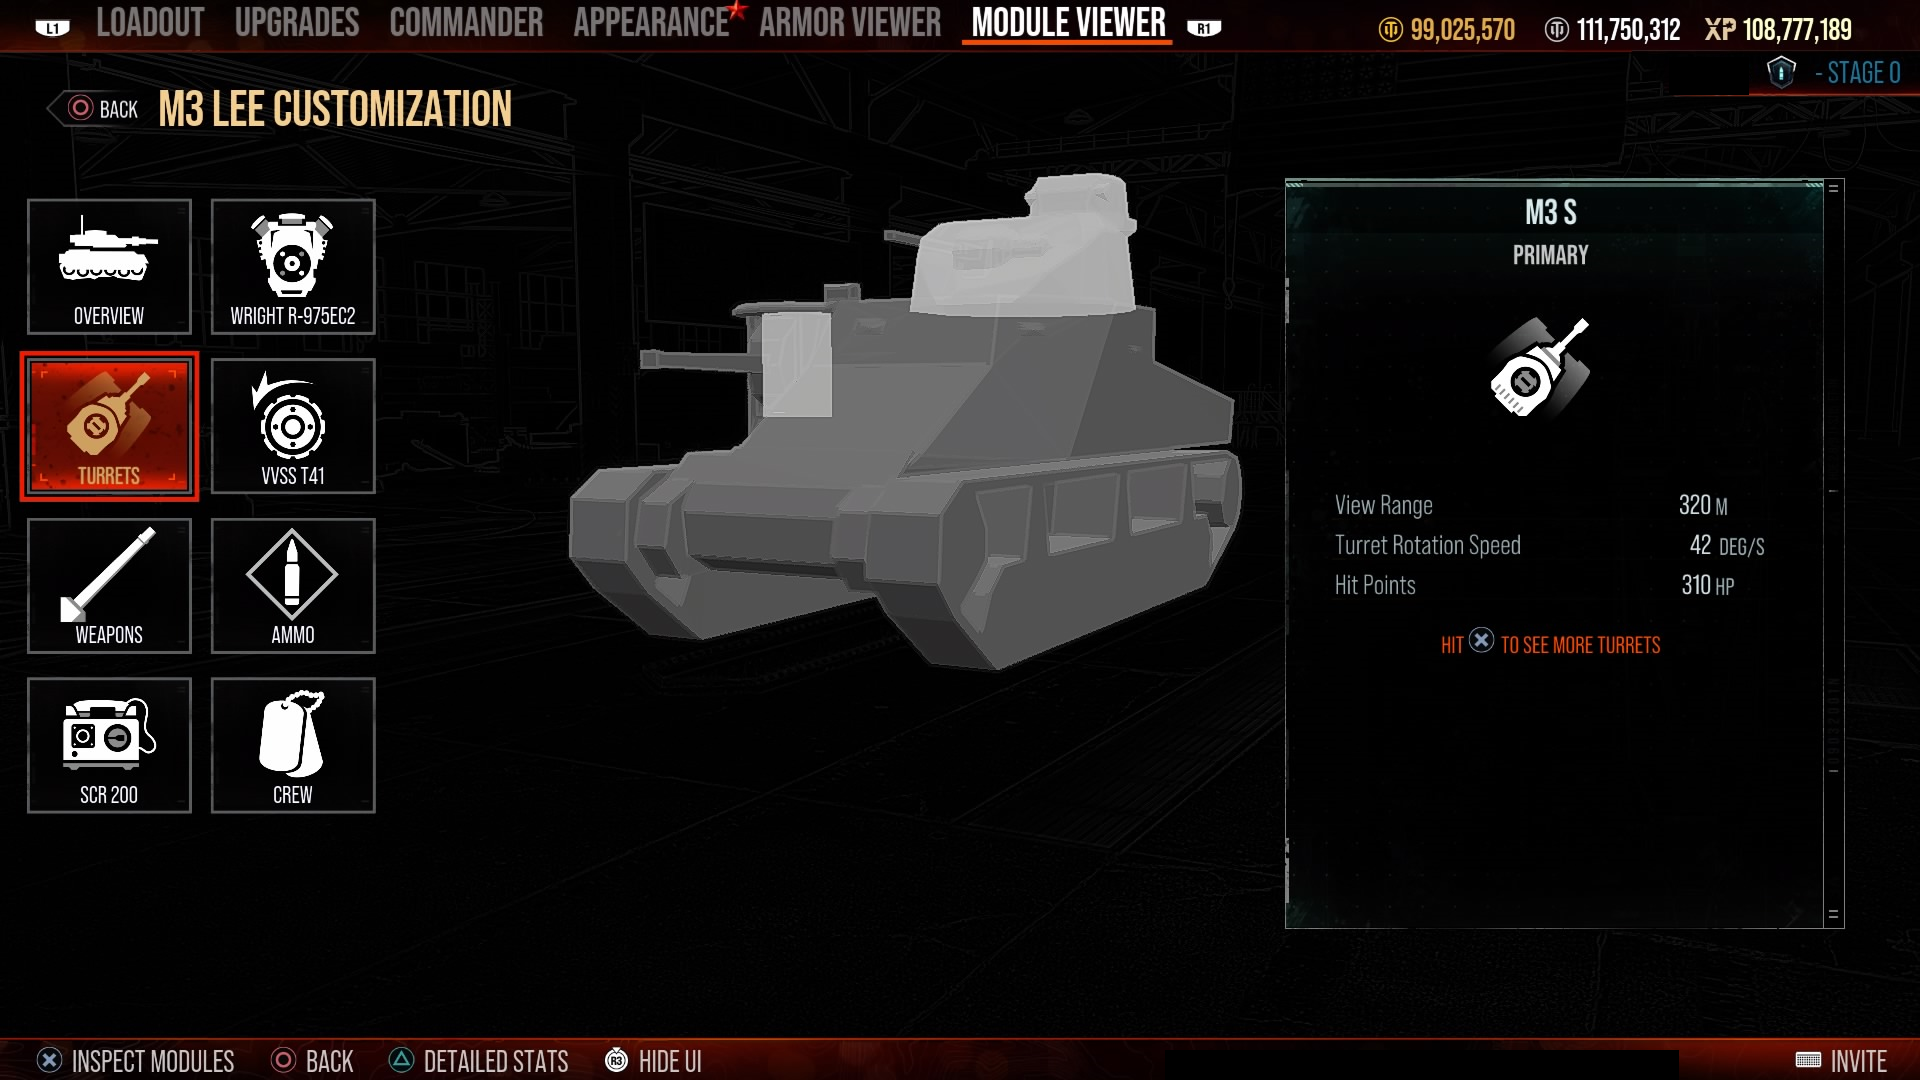Select the Crew dog tags tile
Image resolution: width=1920 pixels, height=1080 pixels.
point(293,745)
